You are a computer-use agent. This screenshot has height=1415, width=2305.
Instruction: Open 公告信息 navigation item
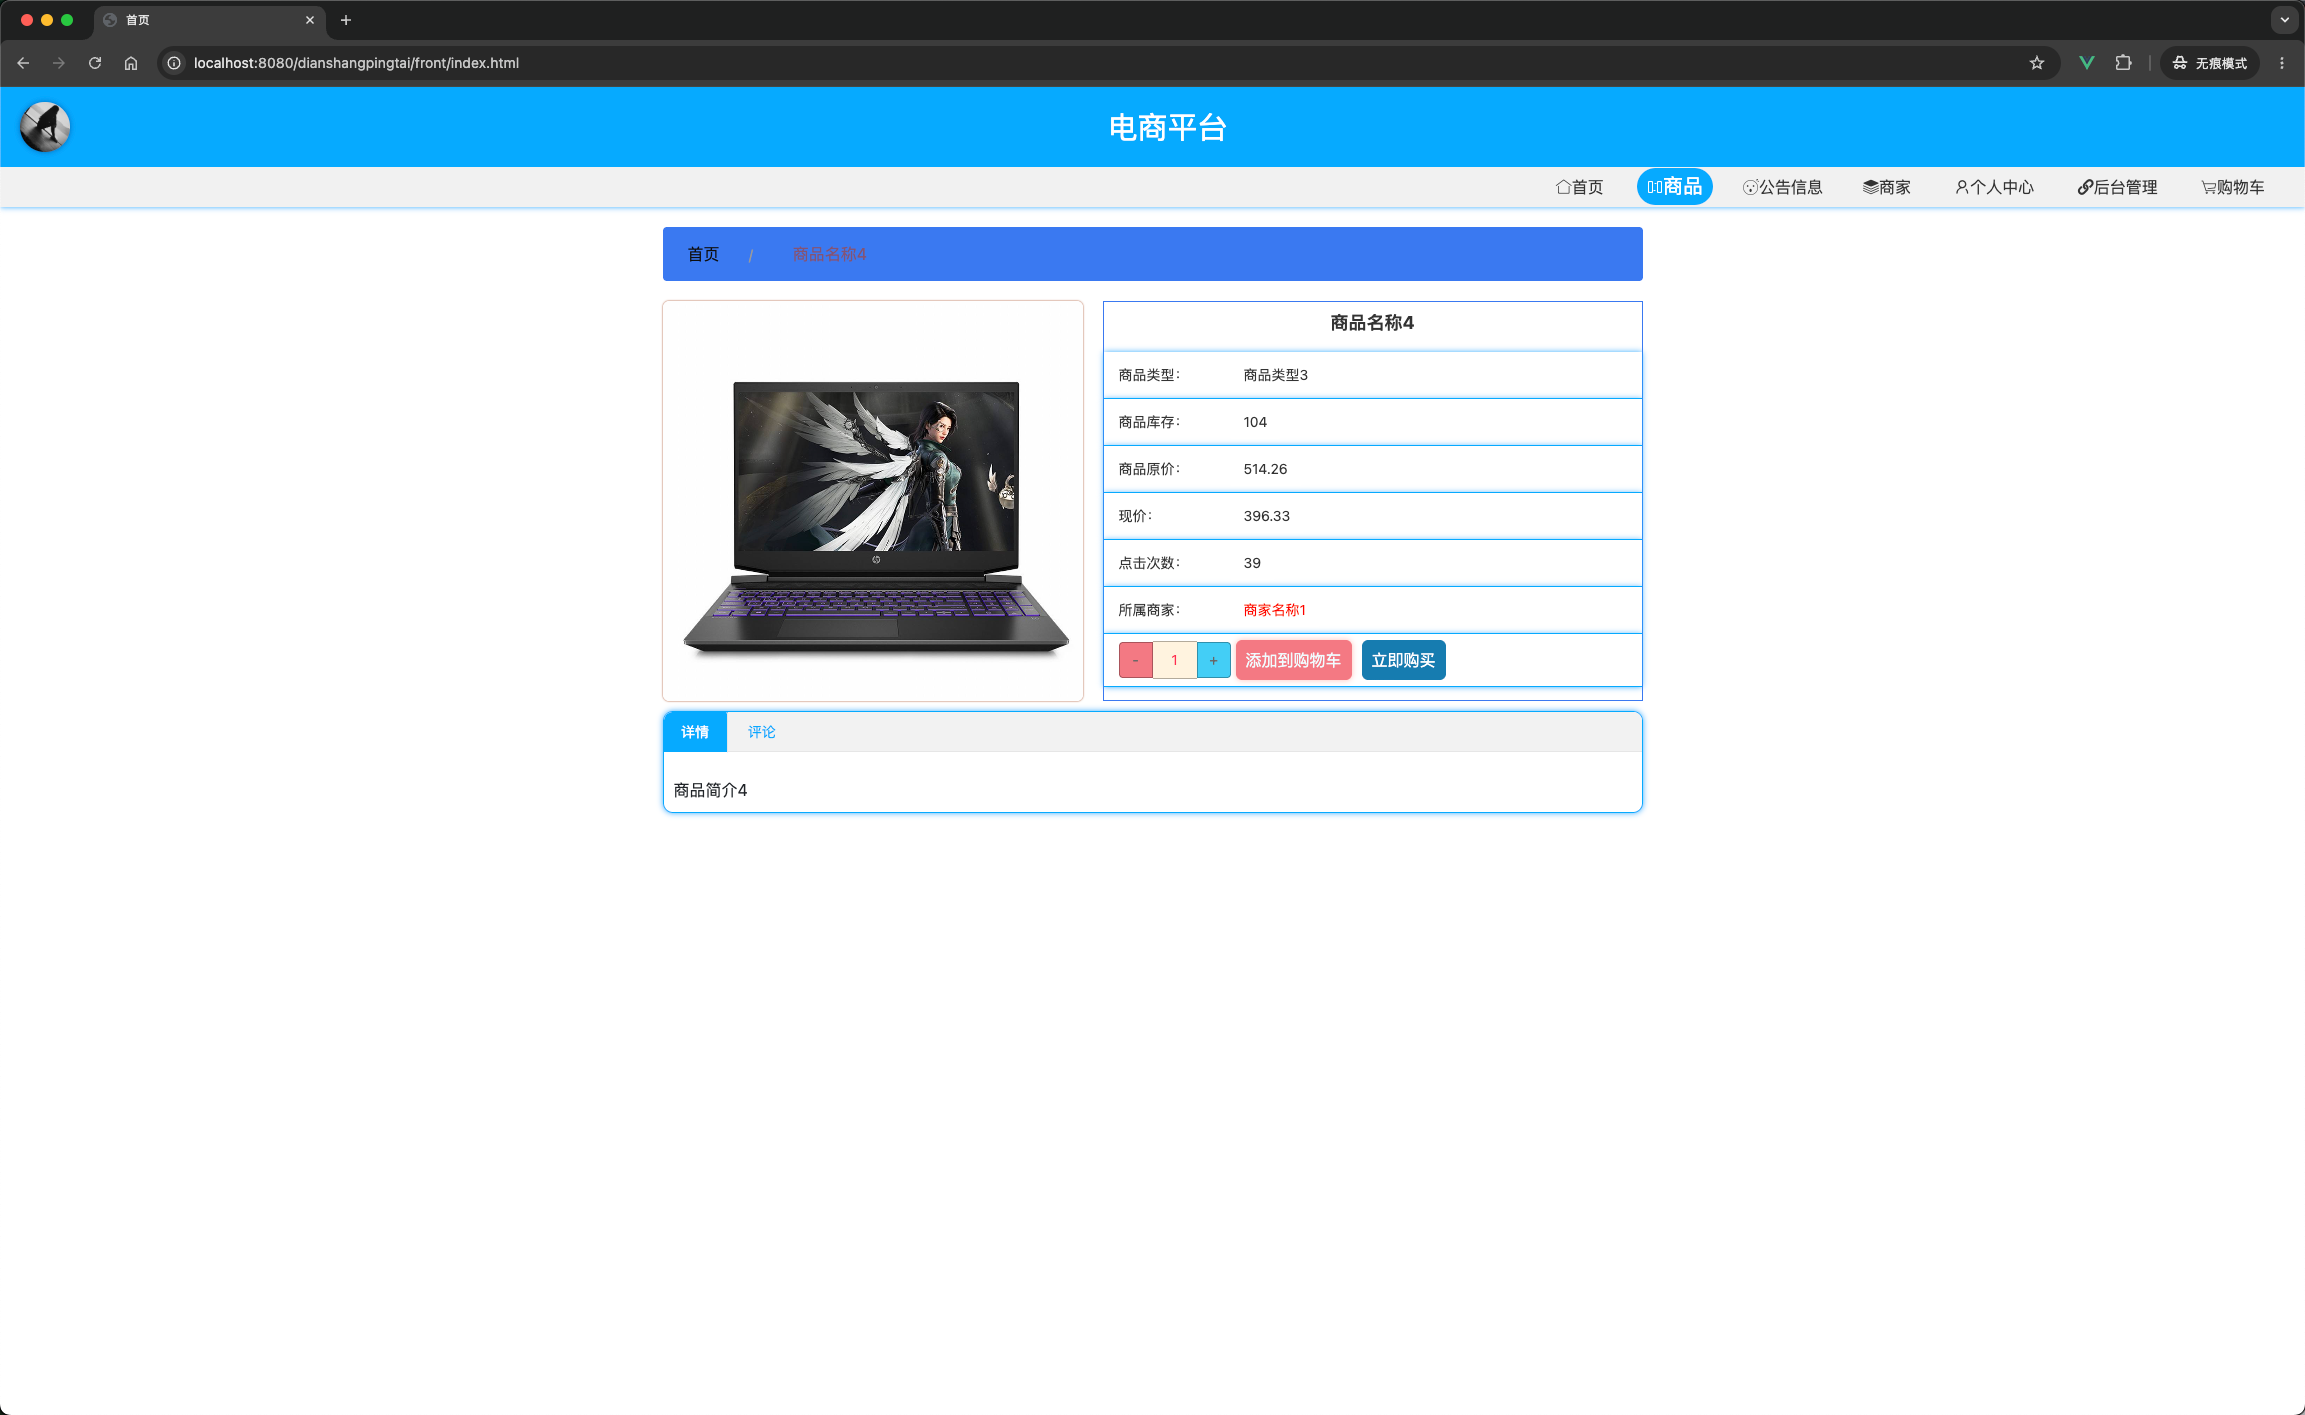(x=1782, y=187)
